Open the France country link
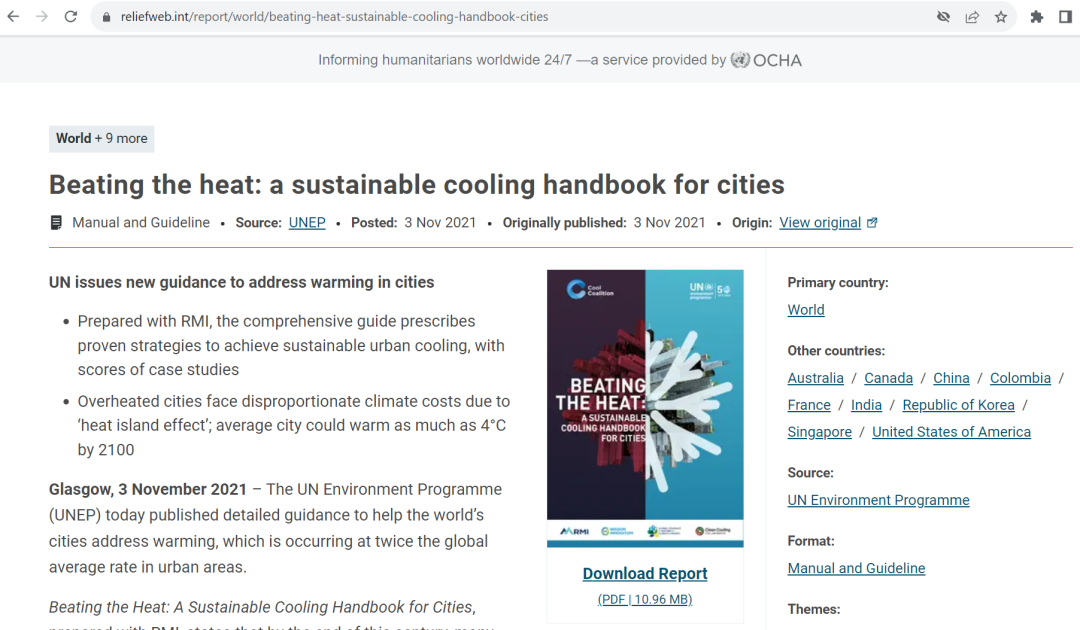Screen dimensions: 1080x630 [x=809, y=405]
